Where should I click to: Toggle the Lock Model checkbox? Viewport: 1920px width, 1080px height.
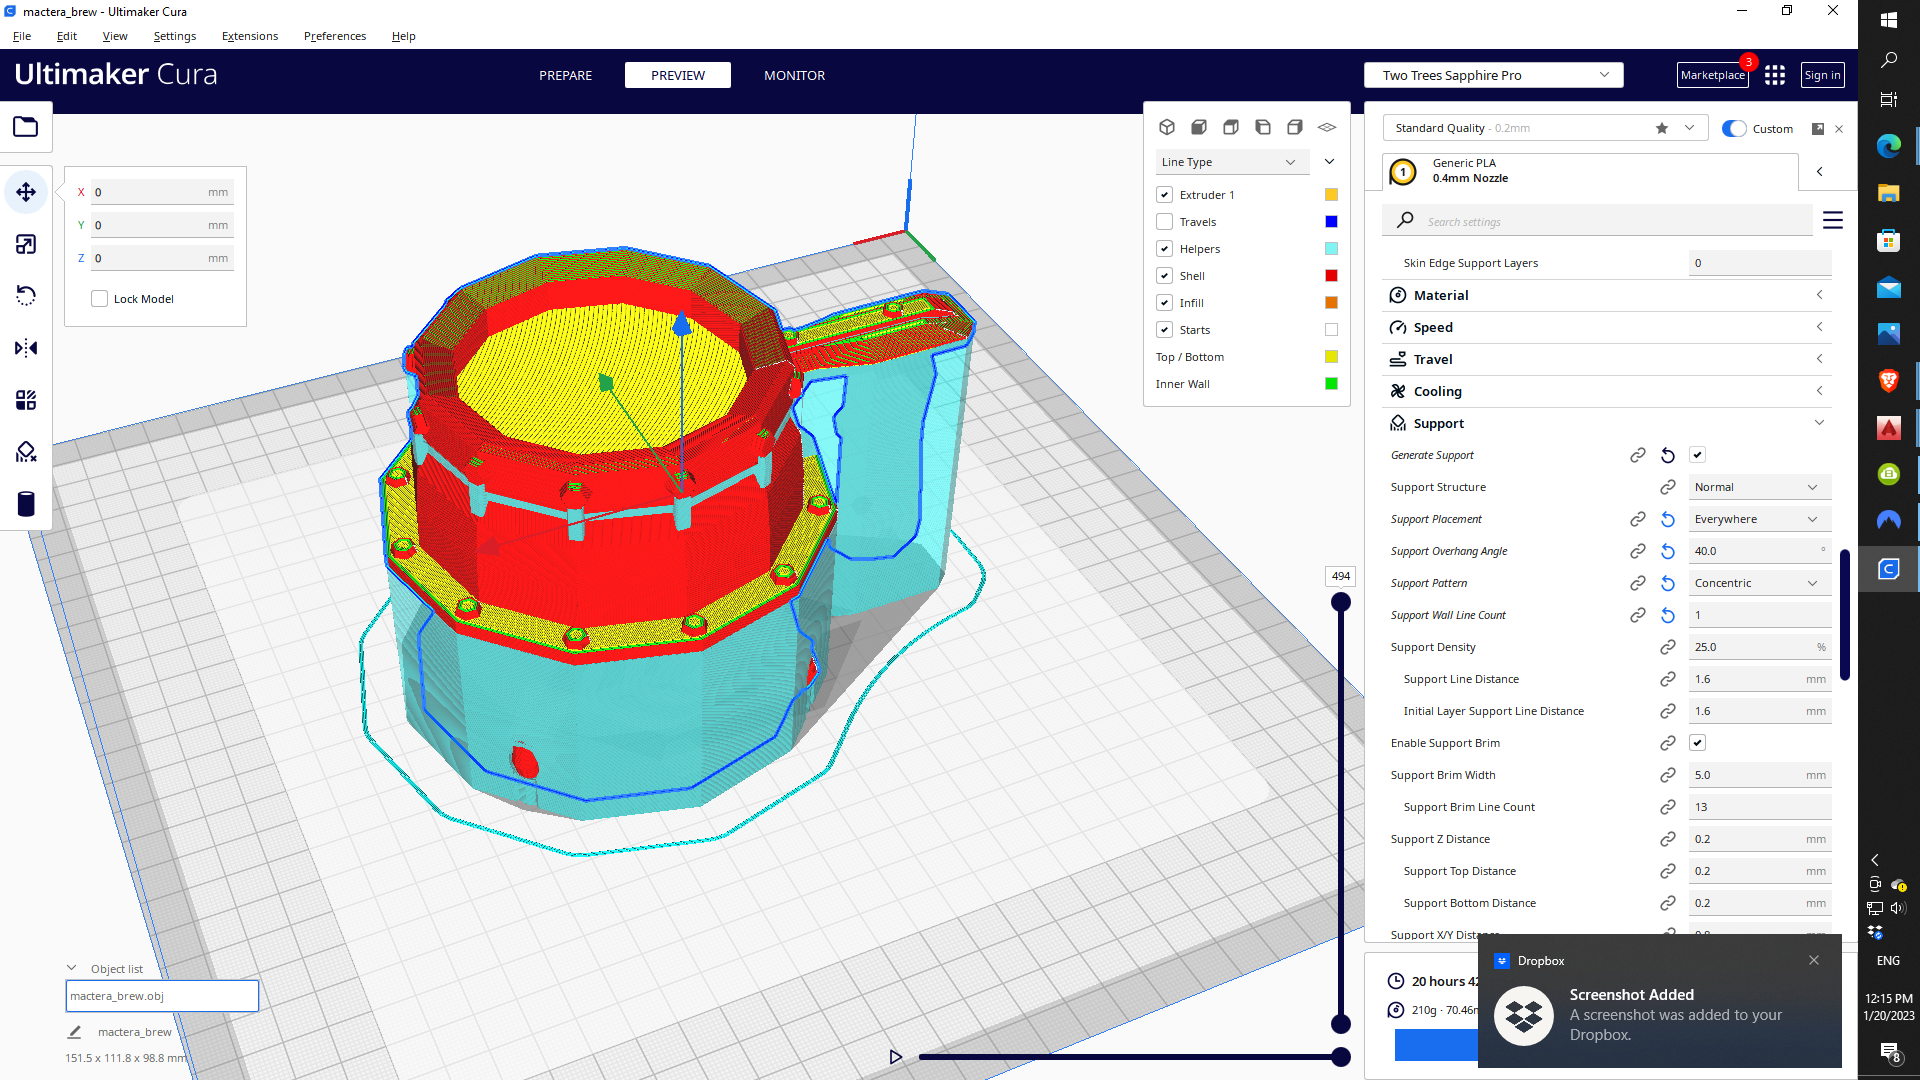100,299
